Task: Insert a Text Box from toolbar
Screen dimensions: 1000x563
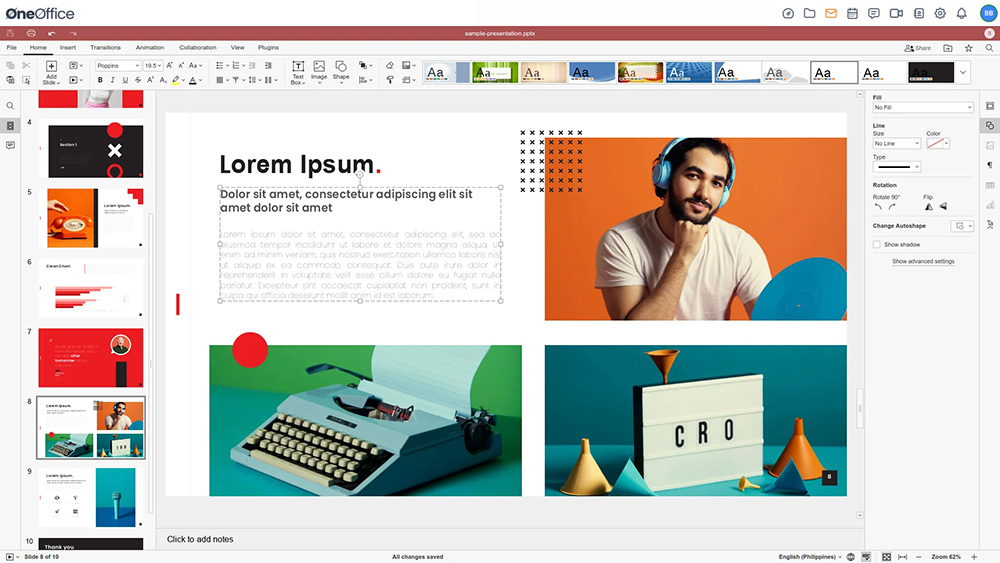Action: click(297, 72)
